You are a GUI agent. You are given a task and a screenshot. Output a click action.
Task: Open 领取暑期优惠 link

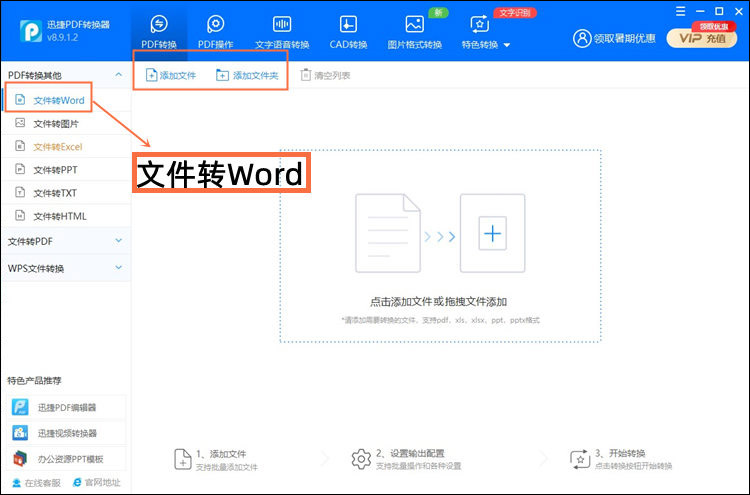click(x=624, y=38)
